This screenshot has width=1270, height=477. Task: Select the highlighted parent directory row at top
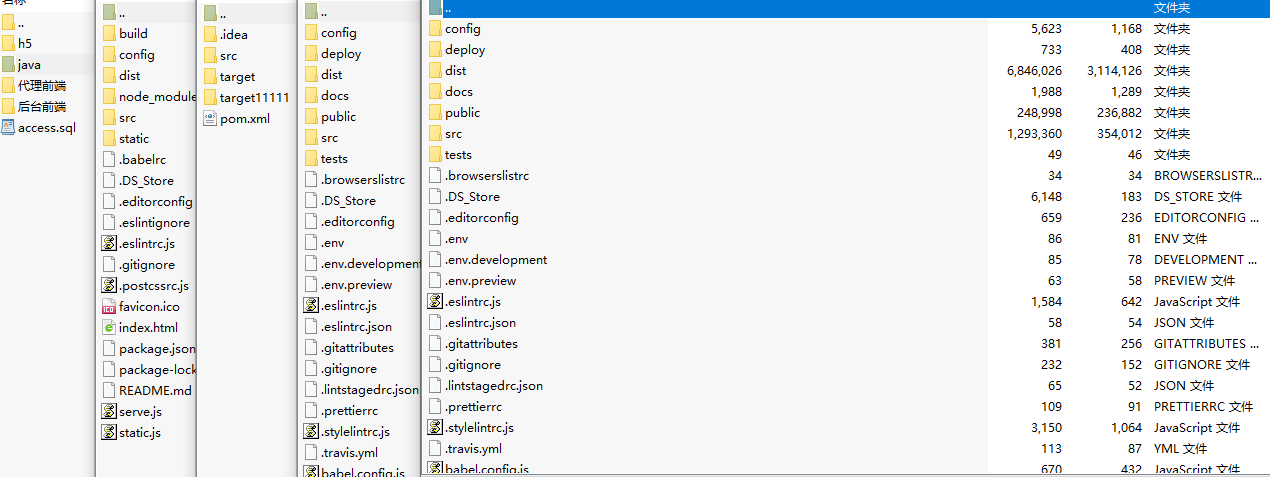(x=846, y=8)
